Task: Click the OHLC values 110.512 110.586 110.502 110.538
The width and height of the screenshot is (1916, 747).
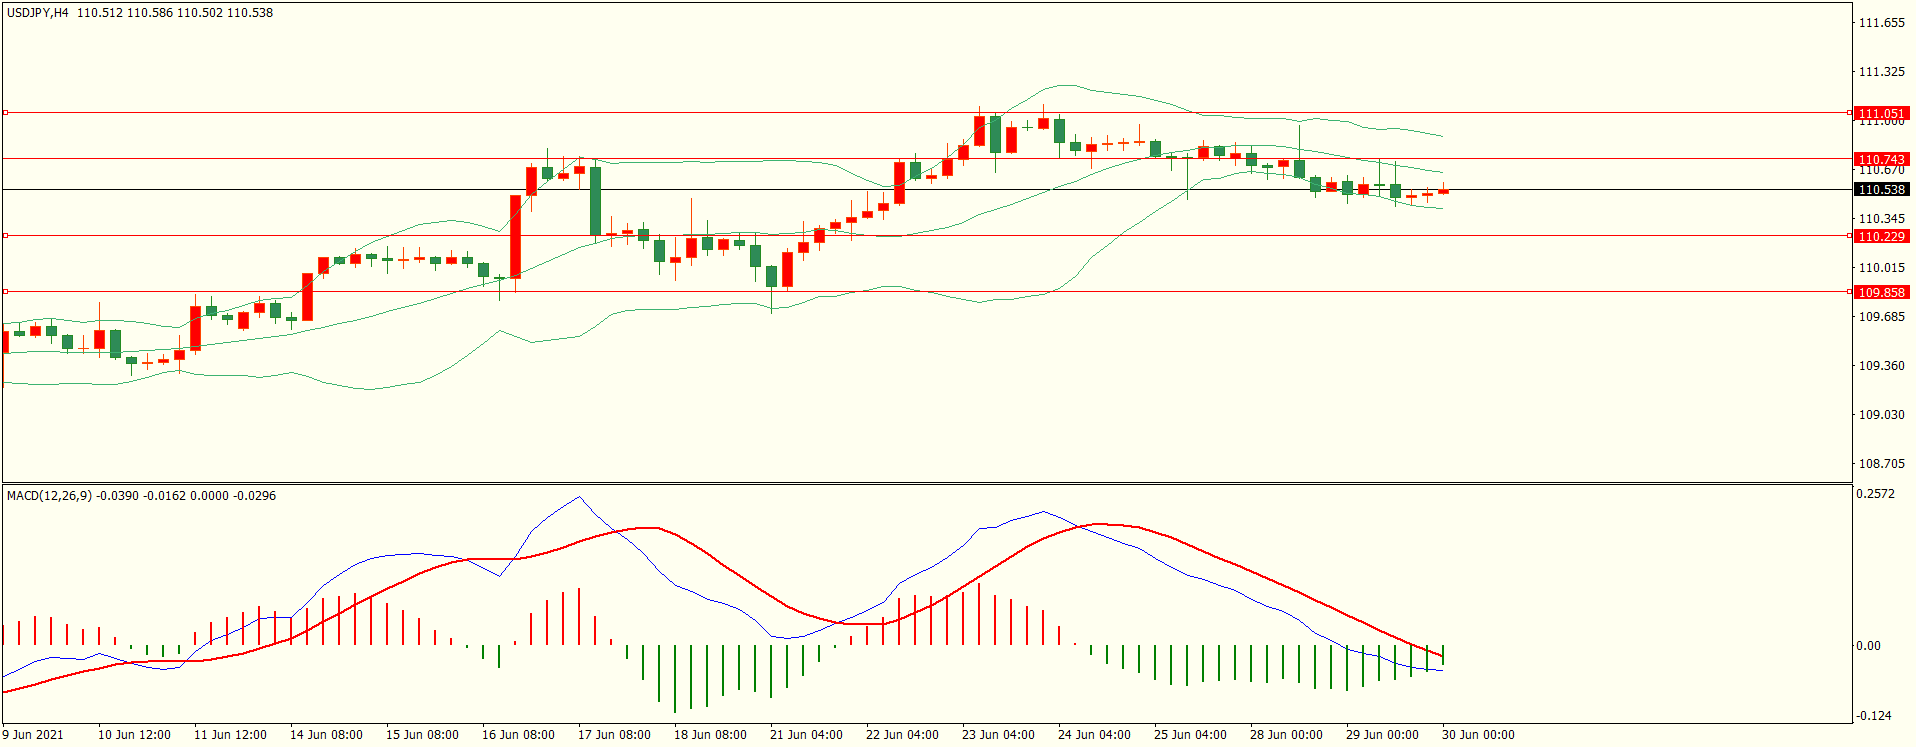Action: [x=175, y=13]
